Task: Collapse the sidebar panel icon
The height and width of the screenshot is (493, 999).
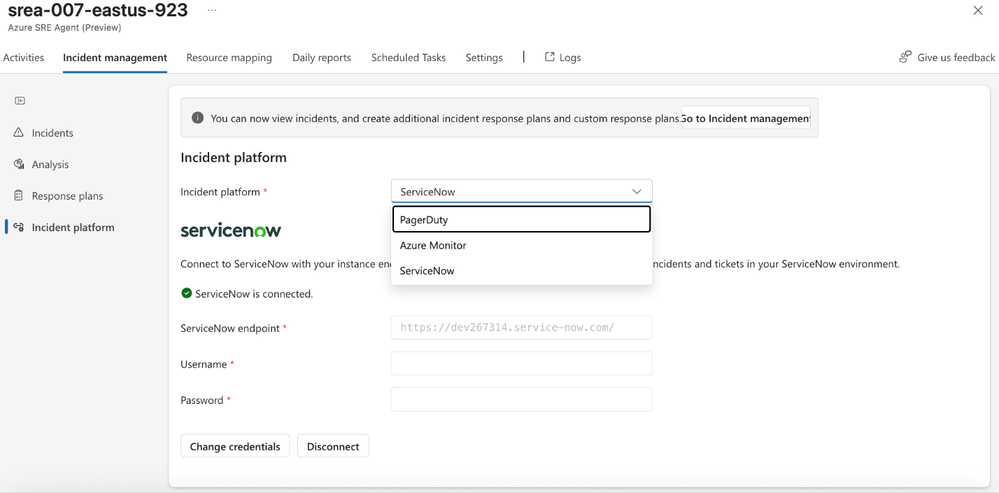Action: [x=20, y=101]
